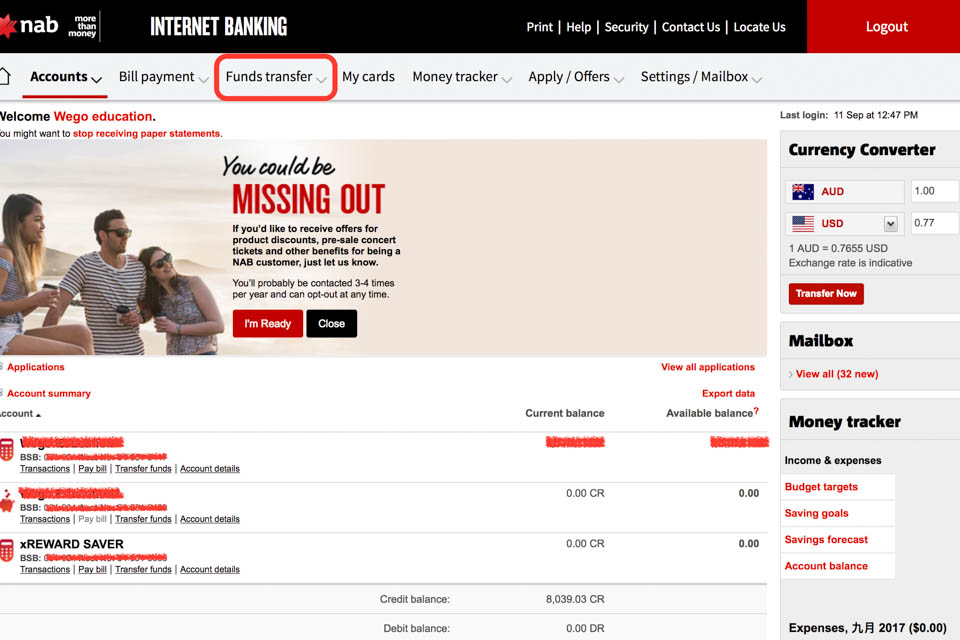Click the Australian flag icon beside AUD
This screenshot has width=960, height=640.
[803, 192]
